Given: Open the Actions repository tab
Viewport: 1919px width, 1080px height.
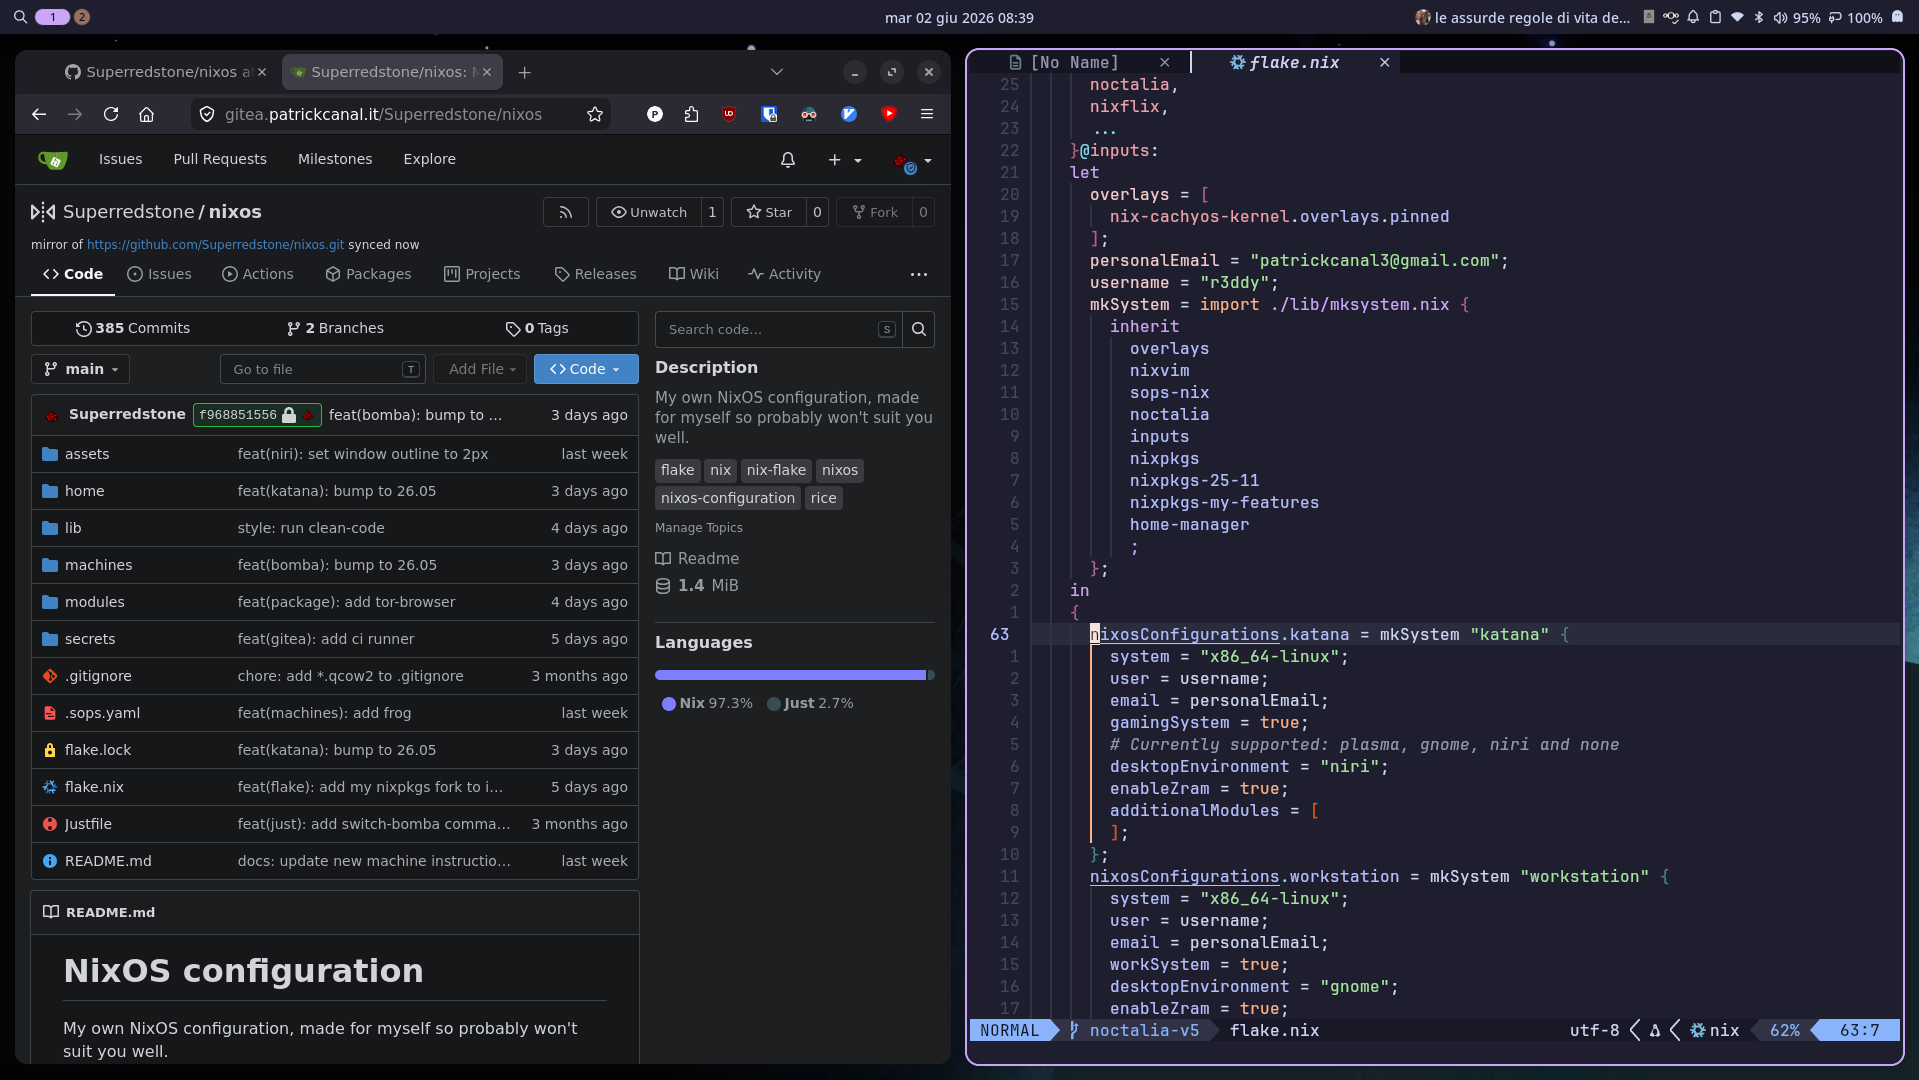Looking at the screenshot, I should point(258,274).
